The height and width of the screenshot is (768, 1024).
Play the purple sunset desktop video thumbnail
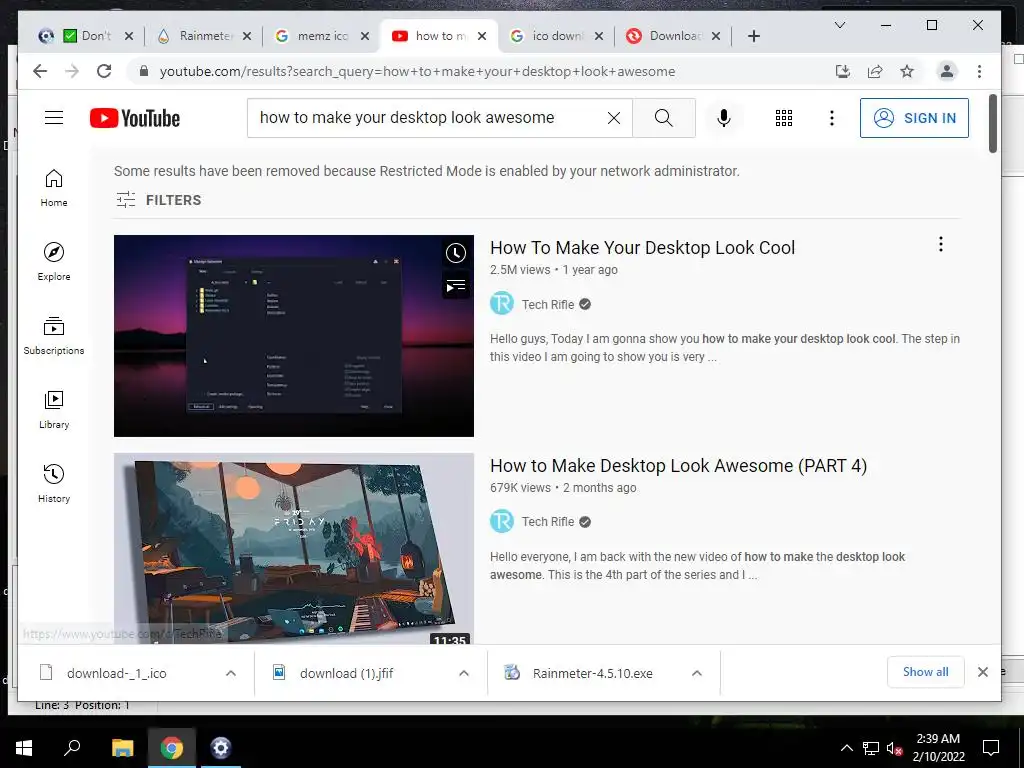click(x=293, y=336)
